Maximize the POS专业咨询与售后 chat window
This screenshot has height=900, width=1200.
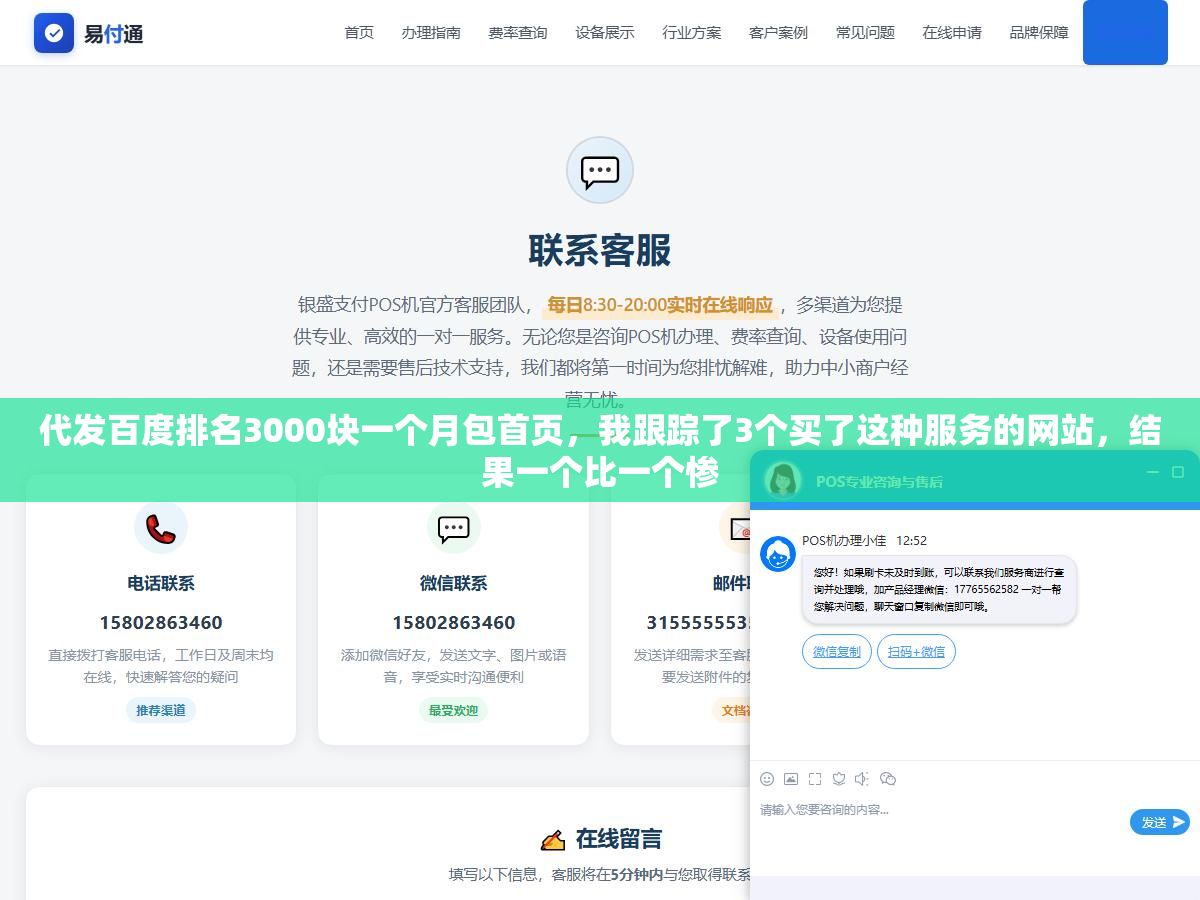[x=1178, y=472]
